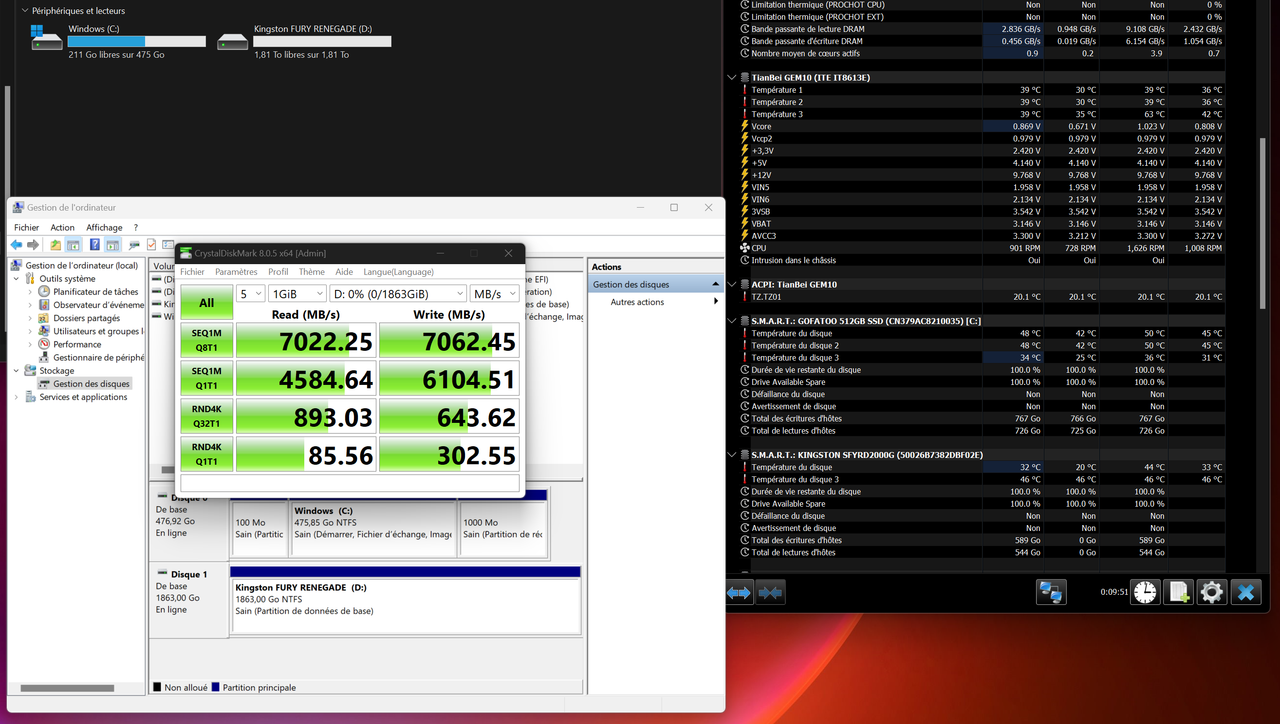Open HWiNFO settings gear icon
The width and height of the screenshot is (1280, 724).
1212,592
